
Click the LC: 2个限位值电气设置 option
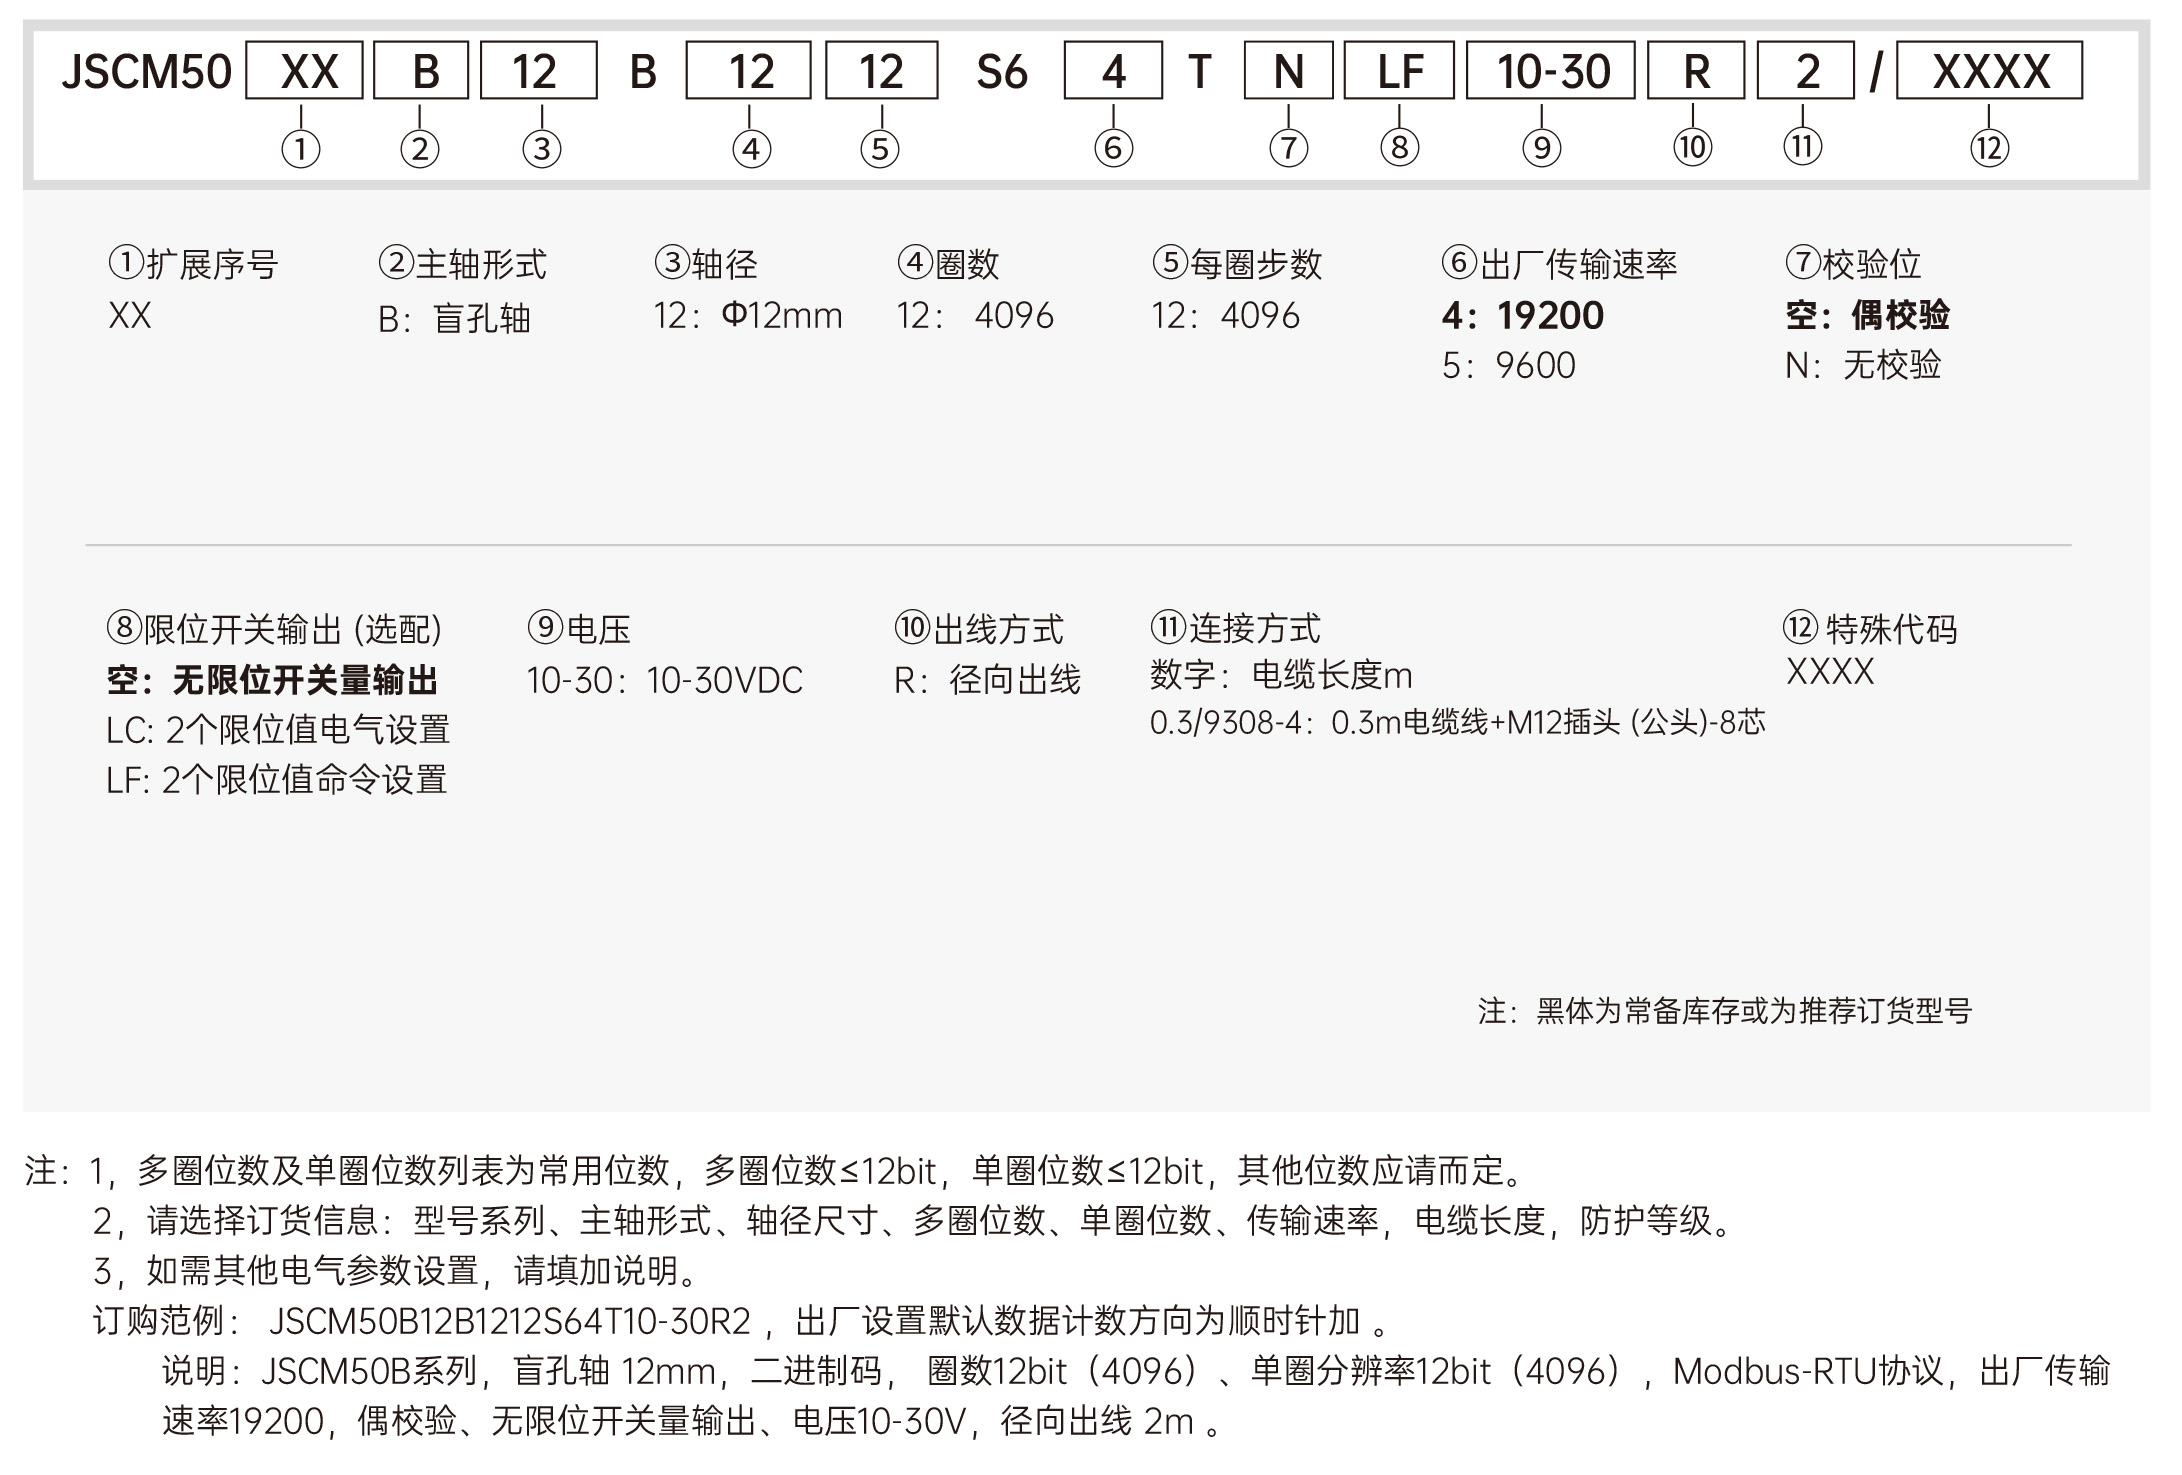[278, 730]
